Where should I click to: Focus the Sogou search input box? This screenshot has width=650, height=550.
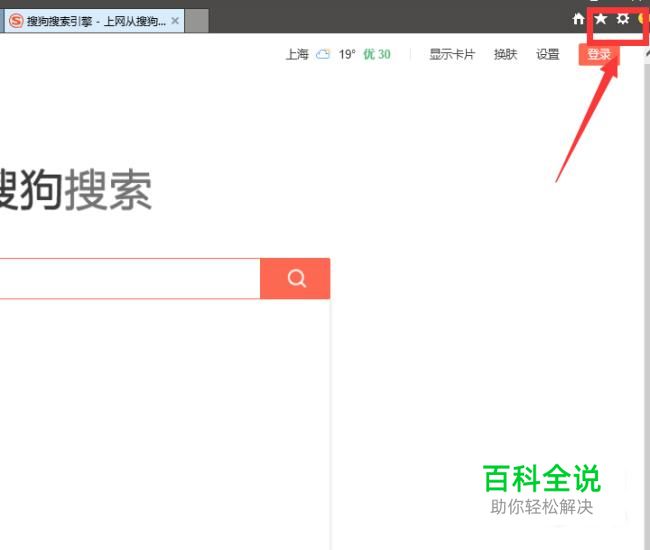130,278
